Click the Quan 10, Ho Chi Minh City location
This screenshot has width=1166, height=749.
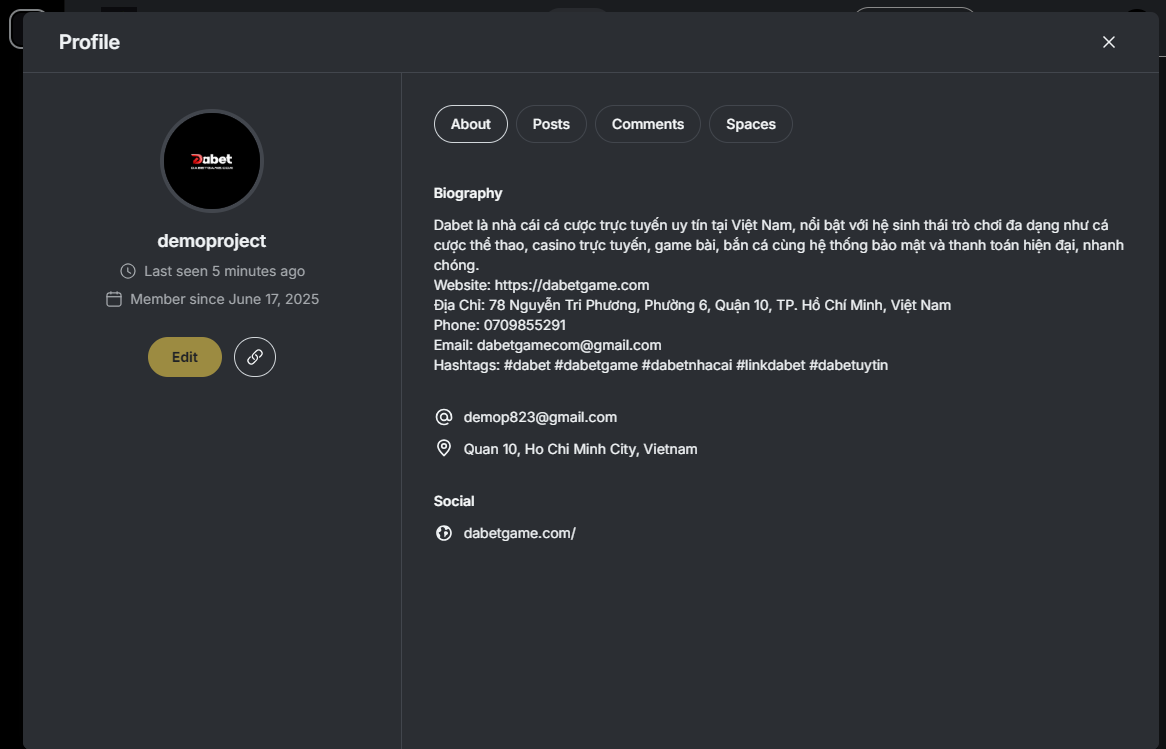(x=580, y=449)
